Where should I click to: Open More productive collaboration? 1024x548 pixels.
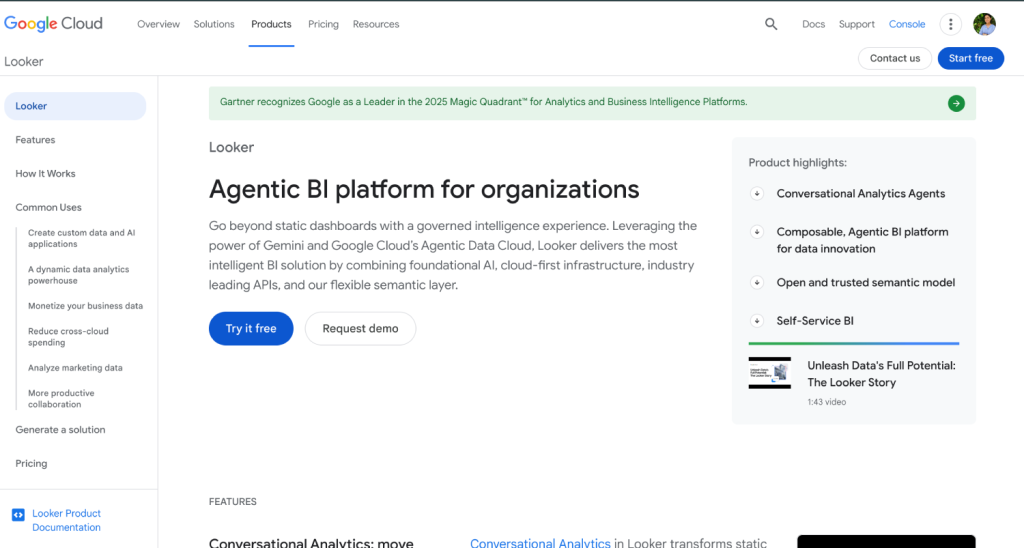tap(61, 398)
